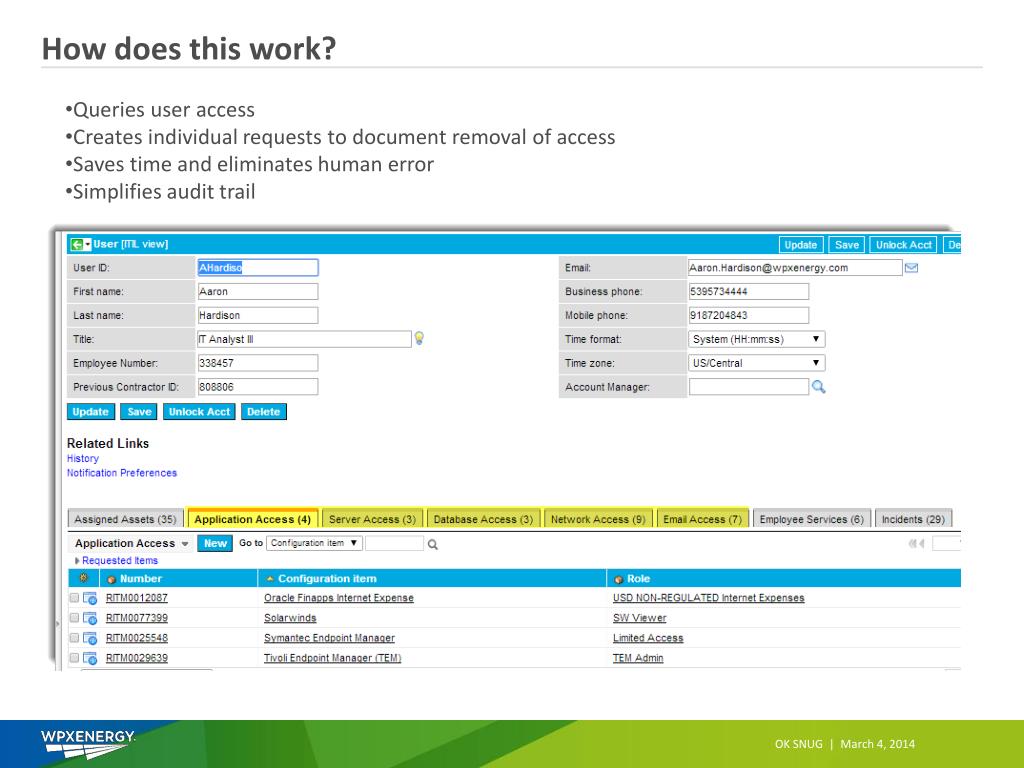Check the box for RITM0029639

[x=74, y=658]
